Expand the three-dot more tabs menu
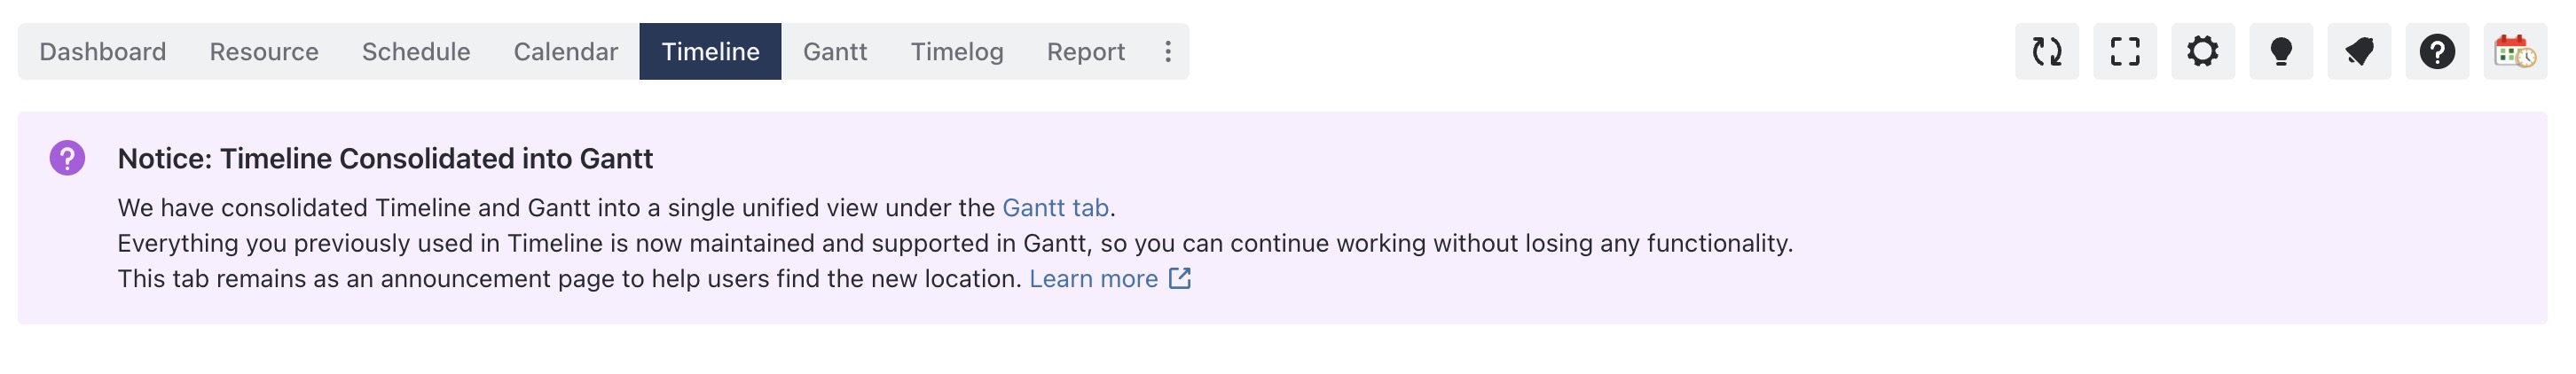Screen dimensions: 2576x374 click(x=1167, y=51)
